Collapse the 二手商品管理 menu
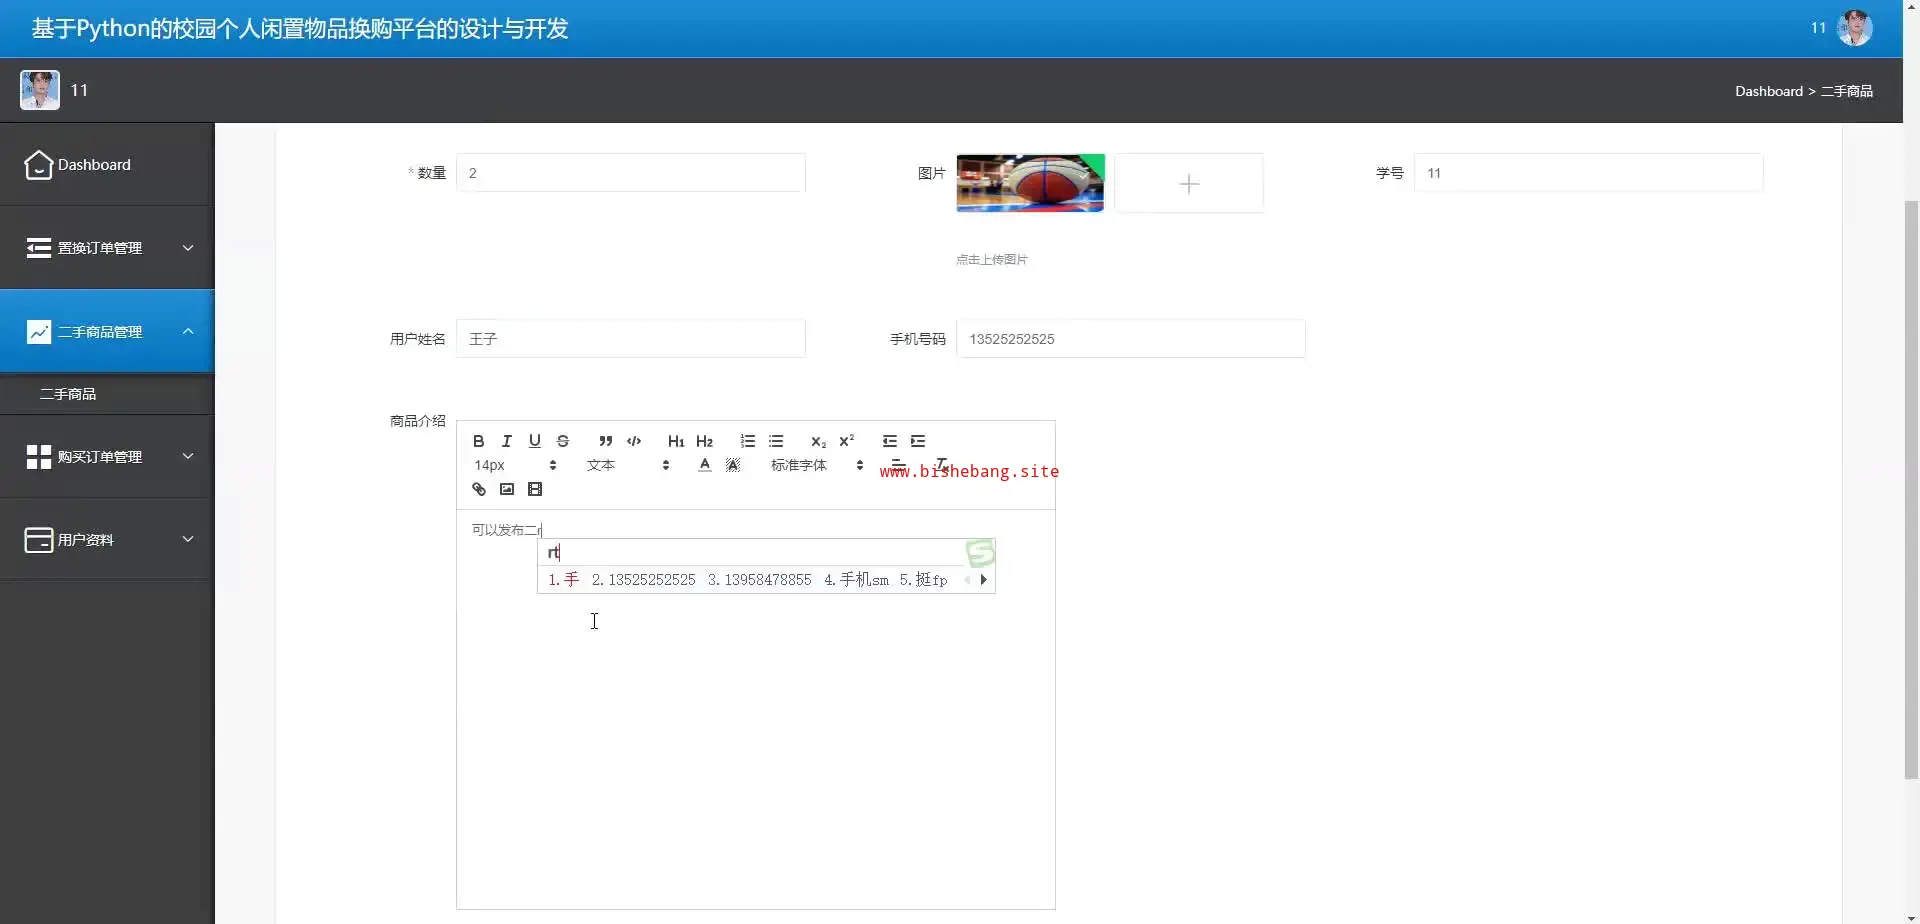Image resolution: width=1920 pixels, height=924 pixels. pos(107,331)
